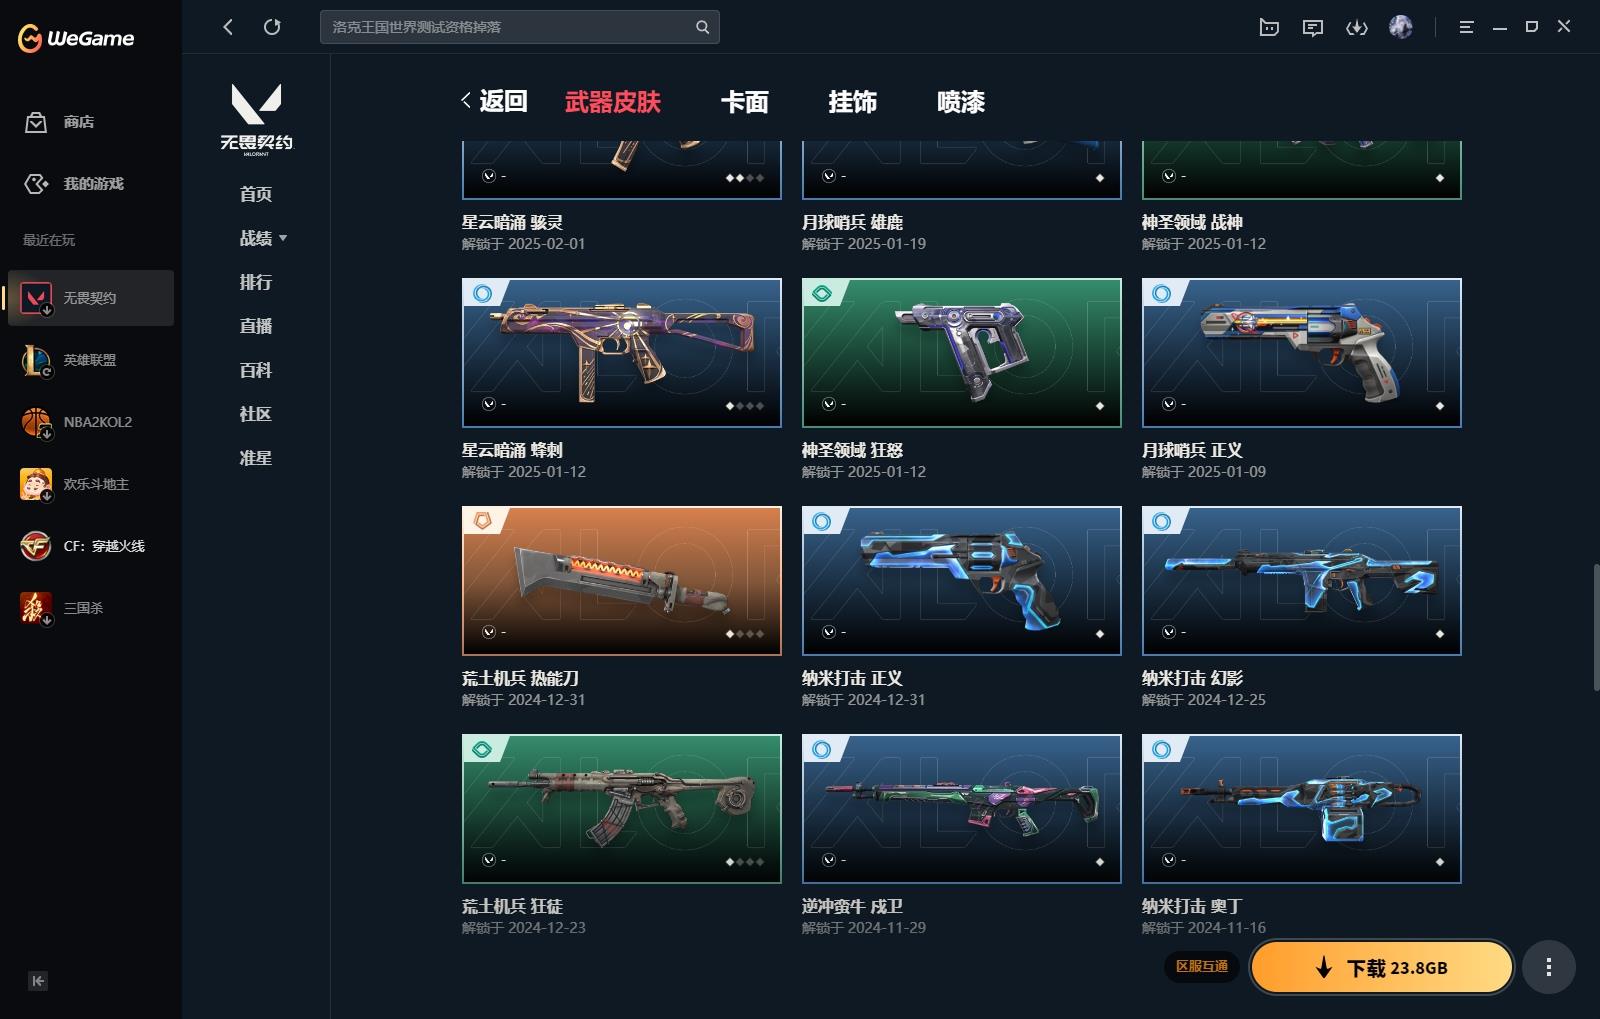This screenshot has width=1600, height=1019.
Task: Focus the search input field
Action: coord(510,27)
